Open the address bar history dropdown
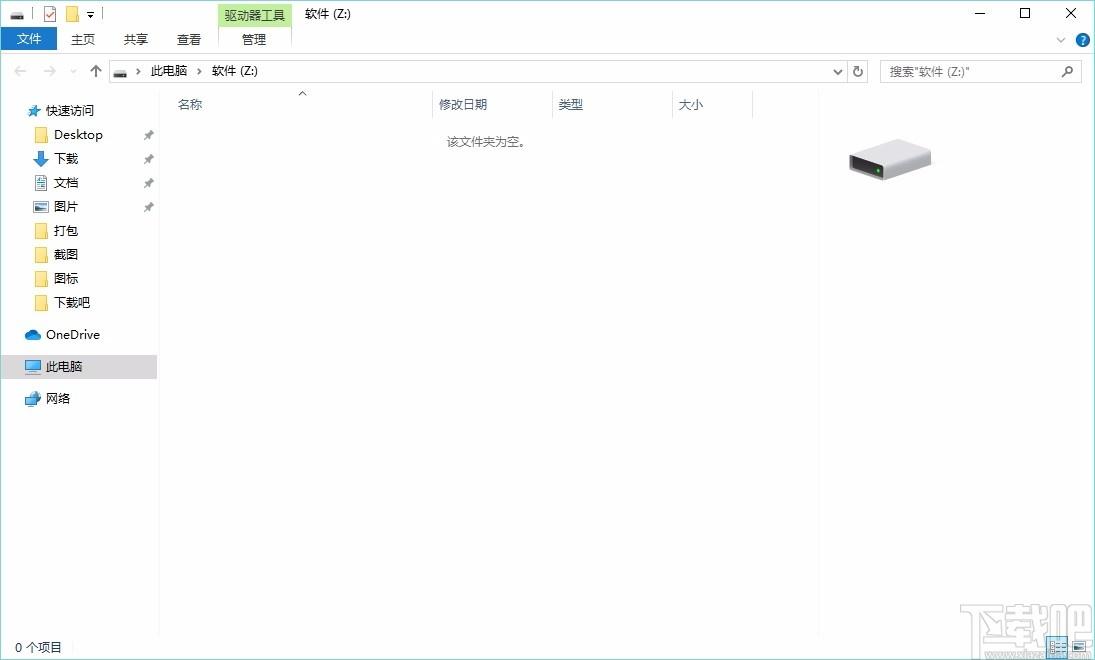The height and width of the screenshot is (660, 1095). [838, 71]
